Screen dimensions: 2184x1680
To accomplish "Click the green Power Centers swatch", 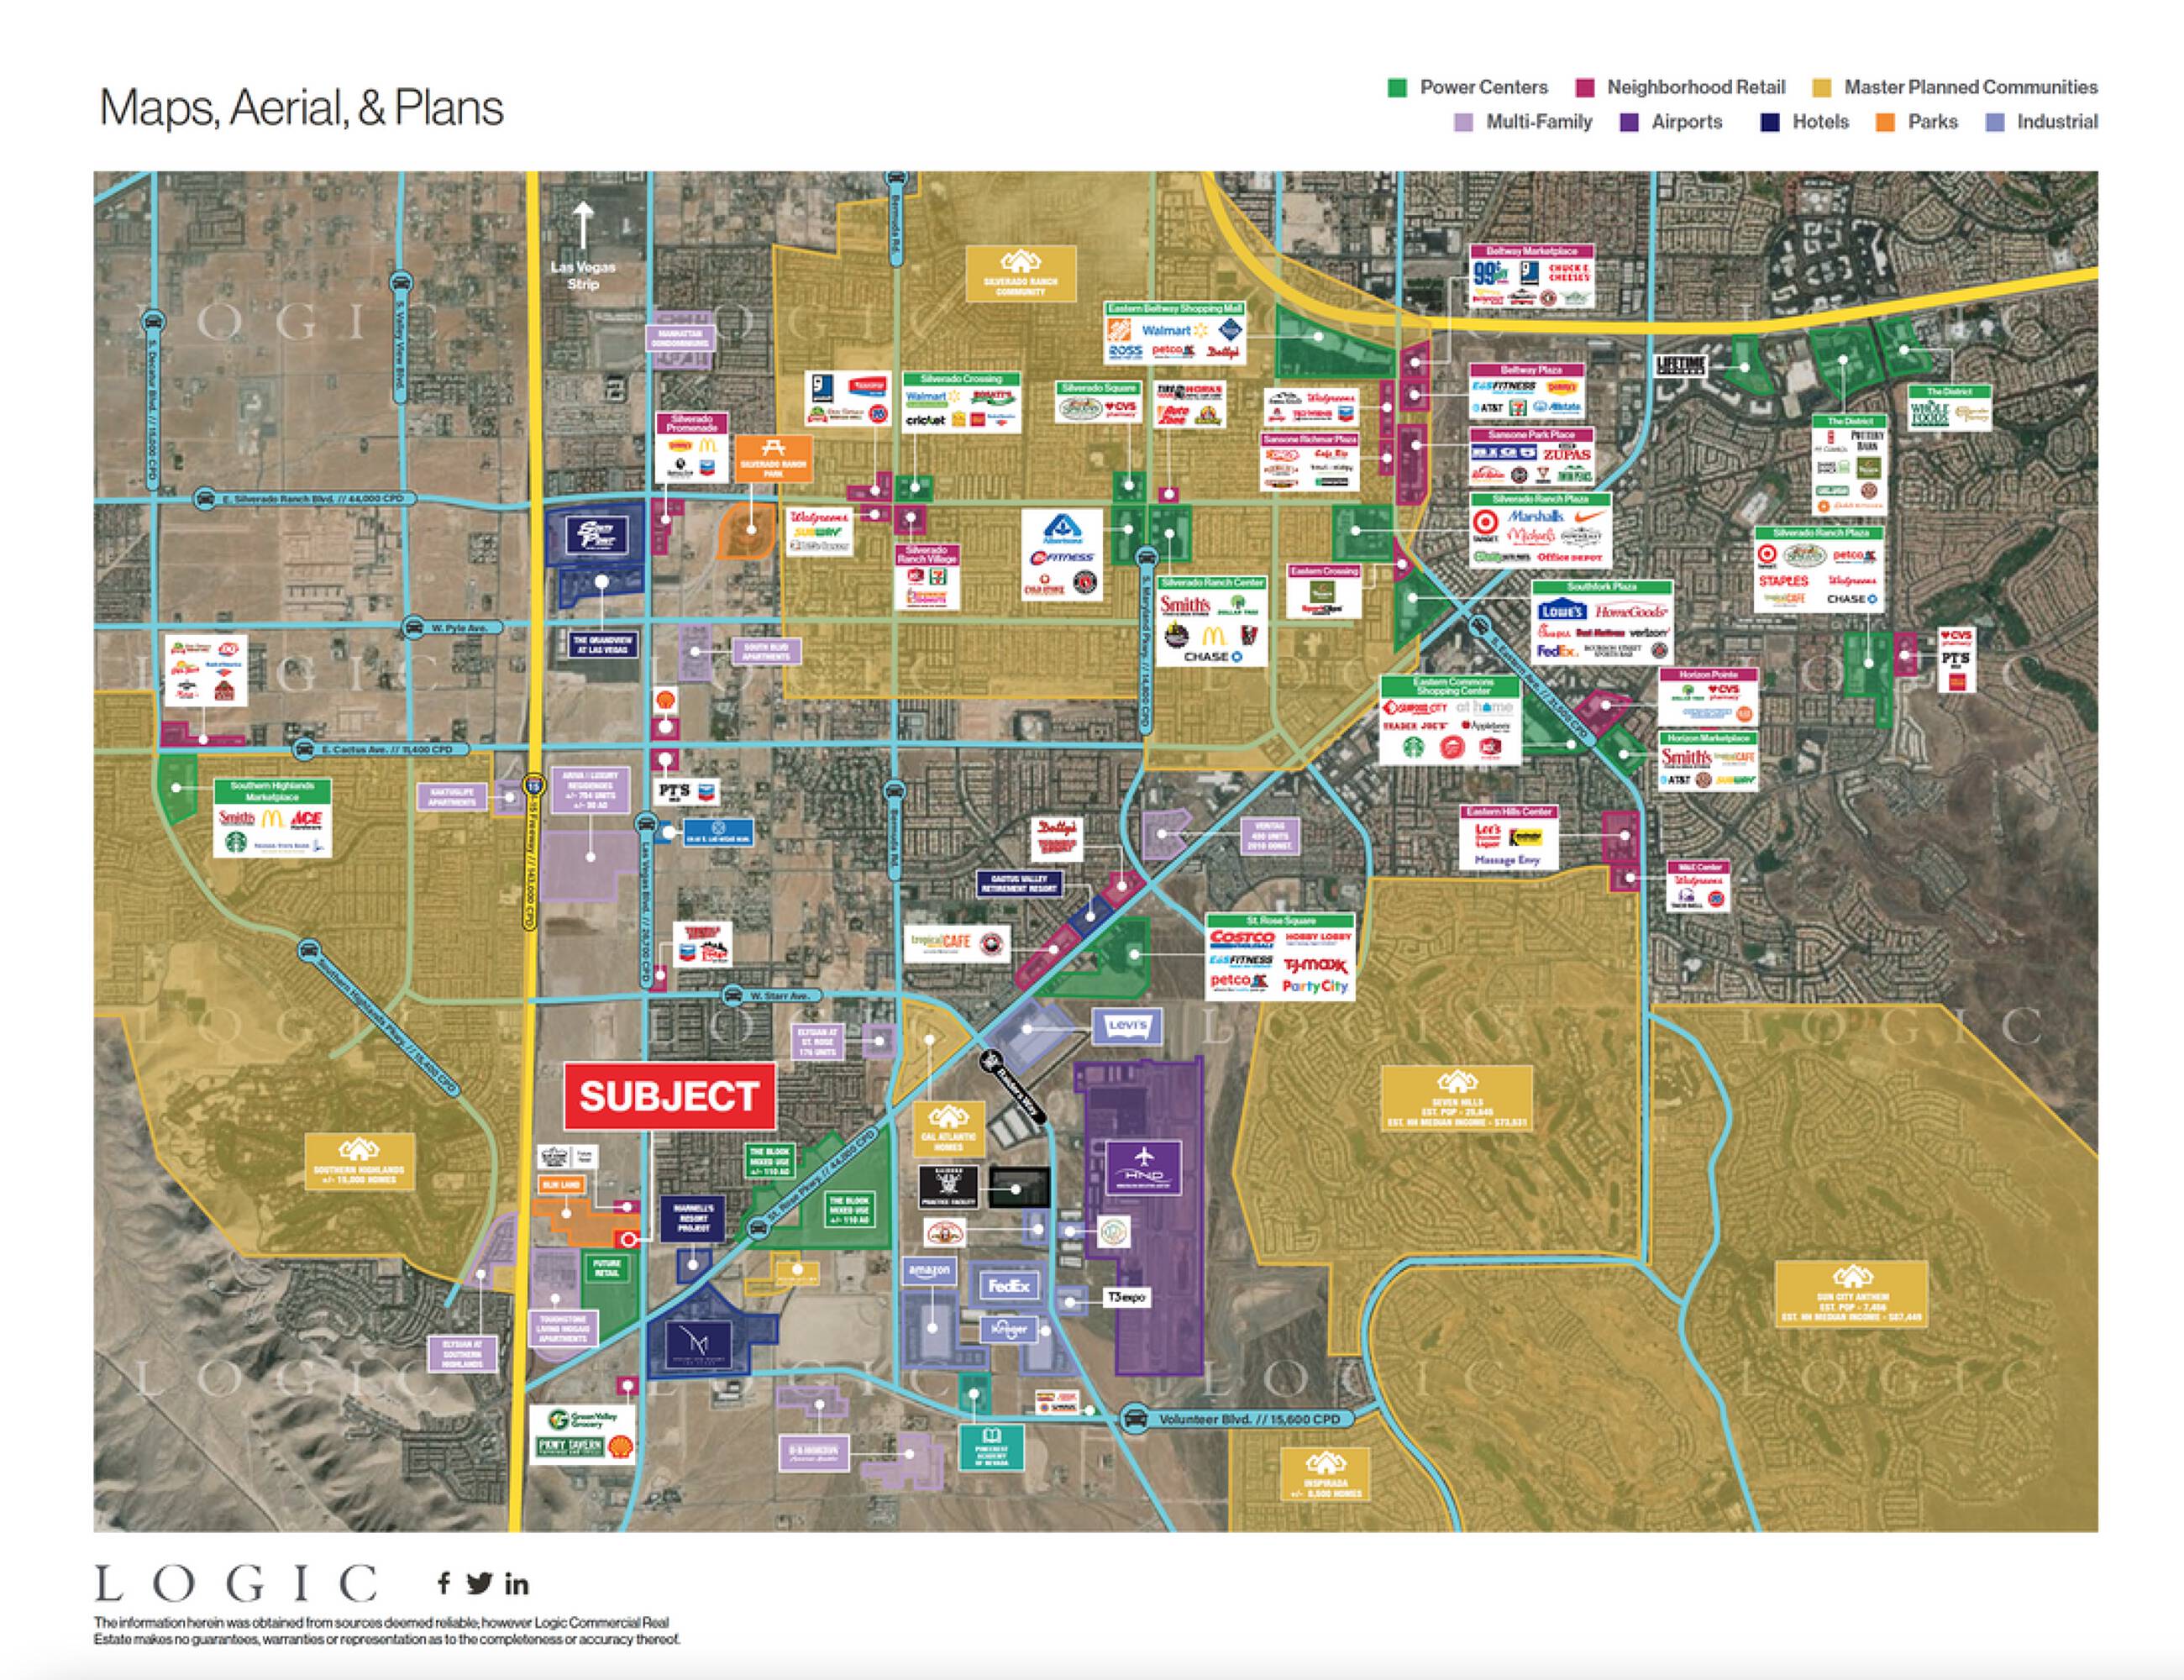I will (x=1397, y=88).
